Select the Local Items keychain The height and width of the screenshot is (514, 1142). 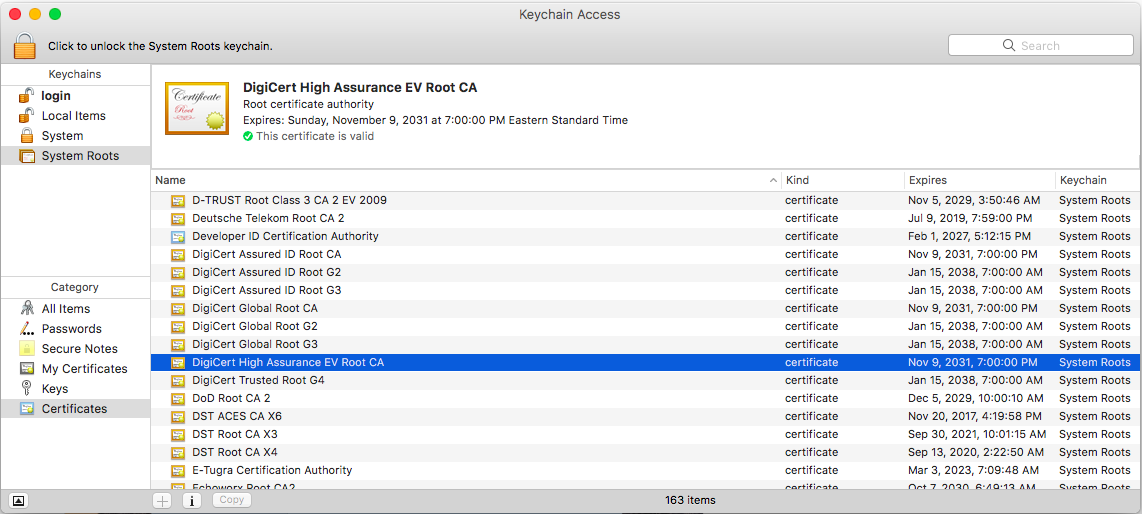[x=74, y=116]
